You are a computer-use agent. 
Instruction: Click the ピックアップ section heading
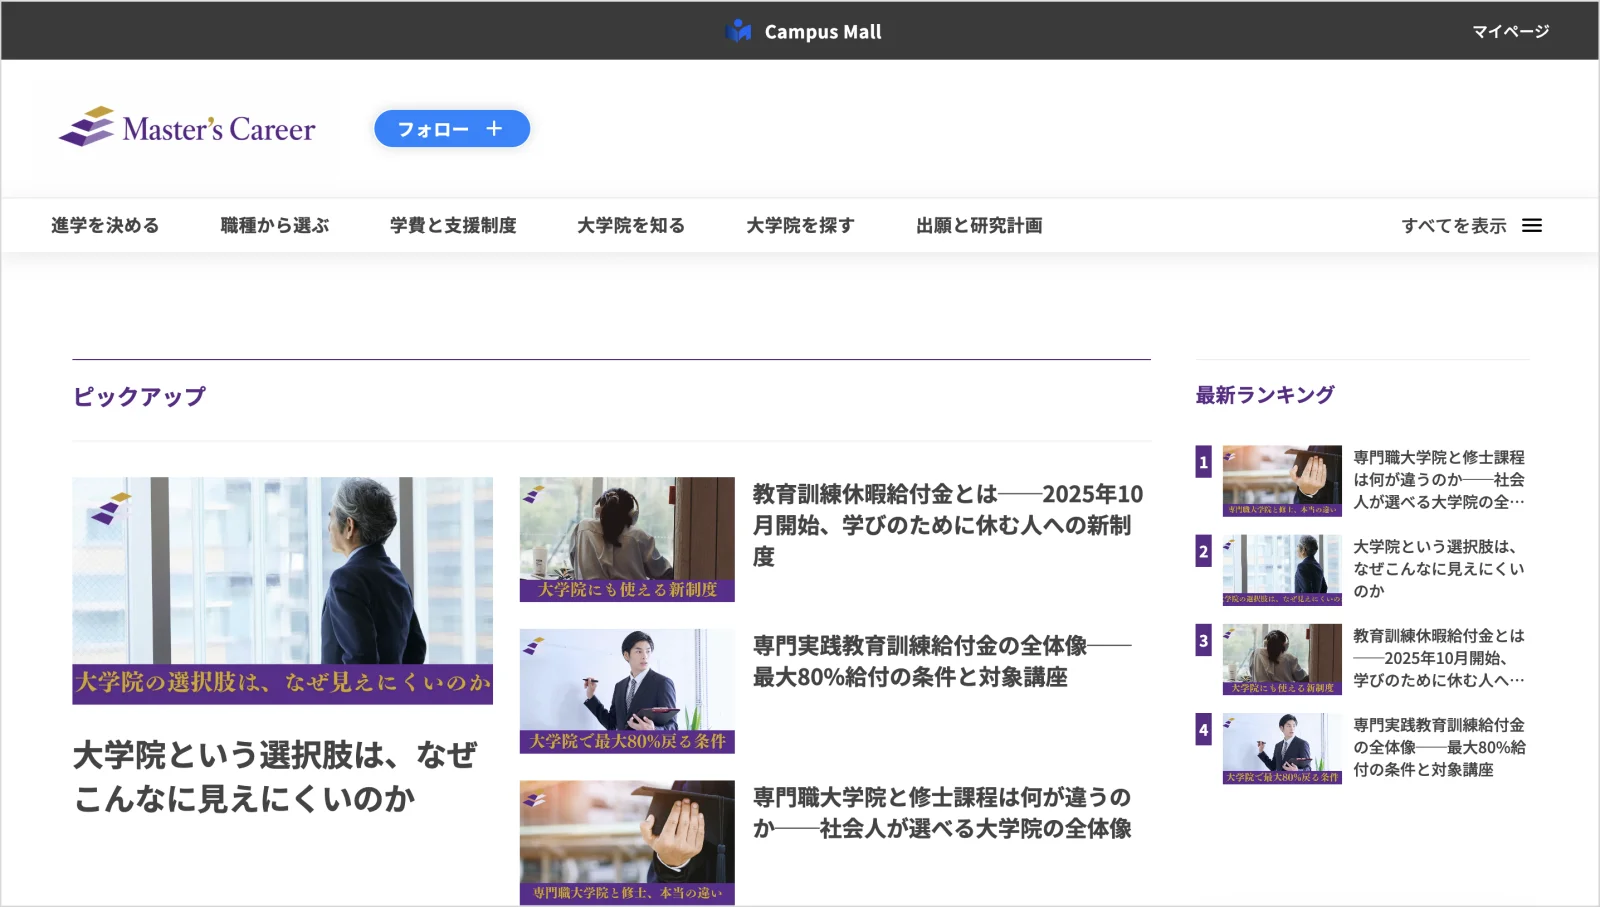pos(139,396)
